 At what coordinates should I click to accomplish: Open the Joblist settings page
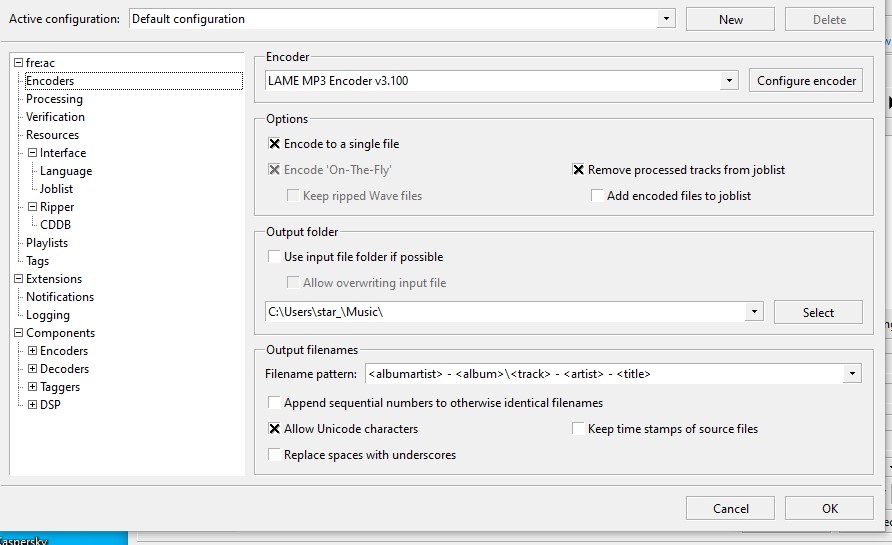[56, 189]
